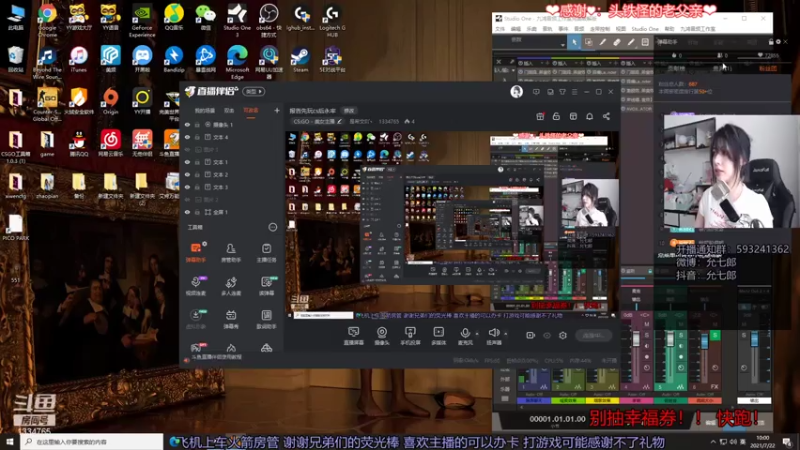Click the grayed start-stream button
Screen dimensions: 800x450
pyautogui.click(x=593, y=336)
